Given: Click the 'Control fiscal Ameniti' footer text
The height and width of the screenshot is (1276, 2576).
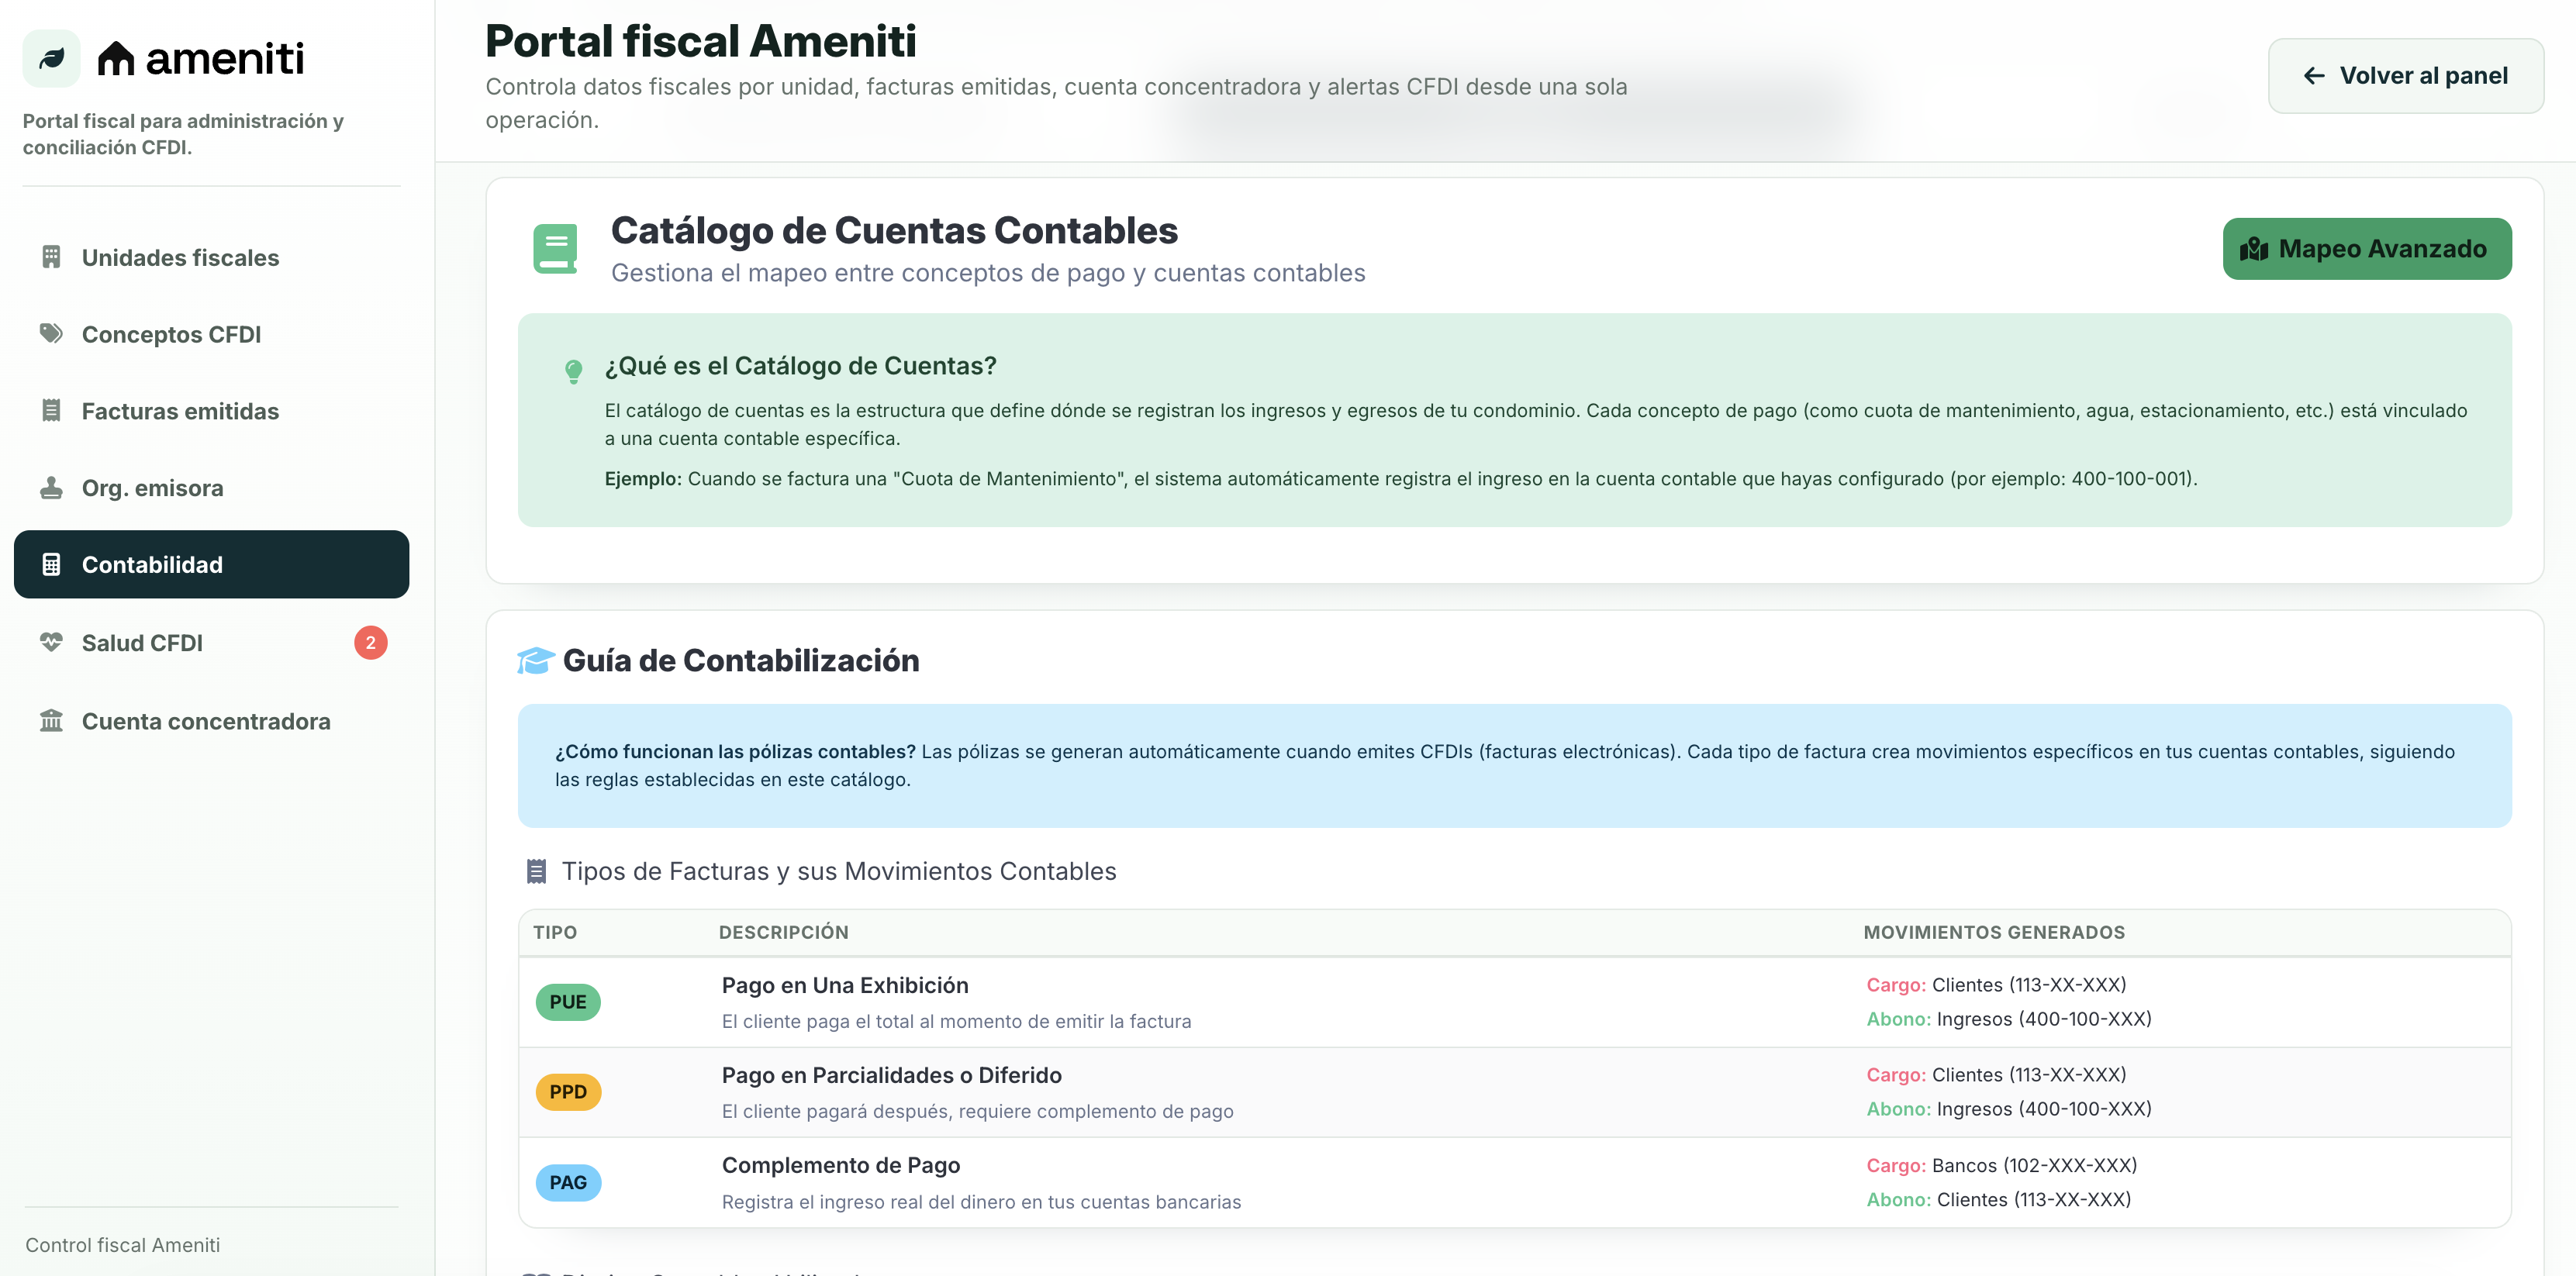Looking at the screenshot, I should coord(123,1245).
